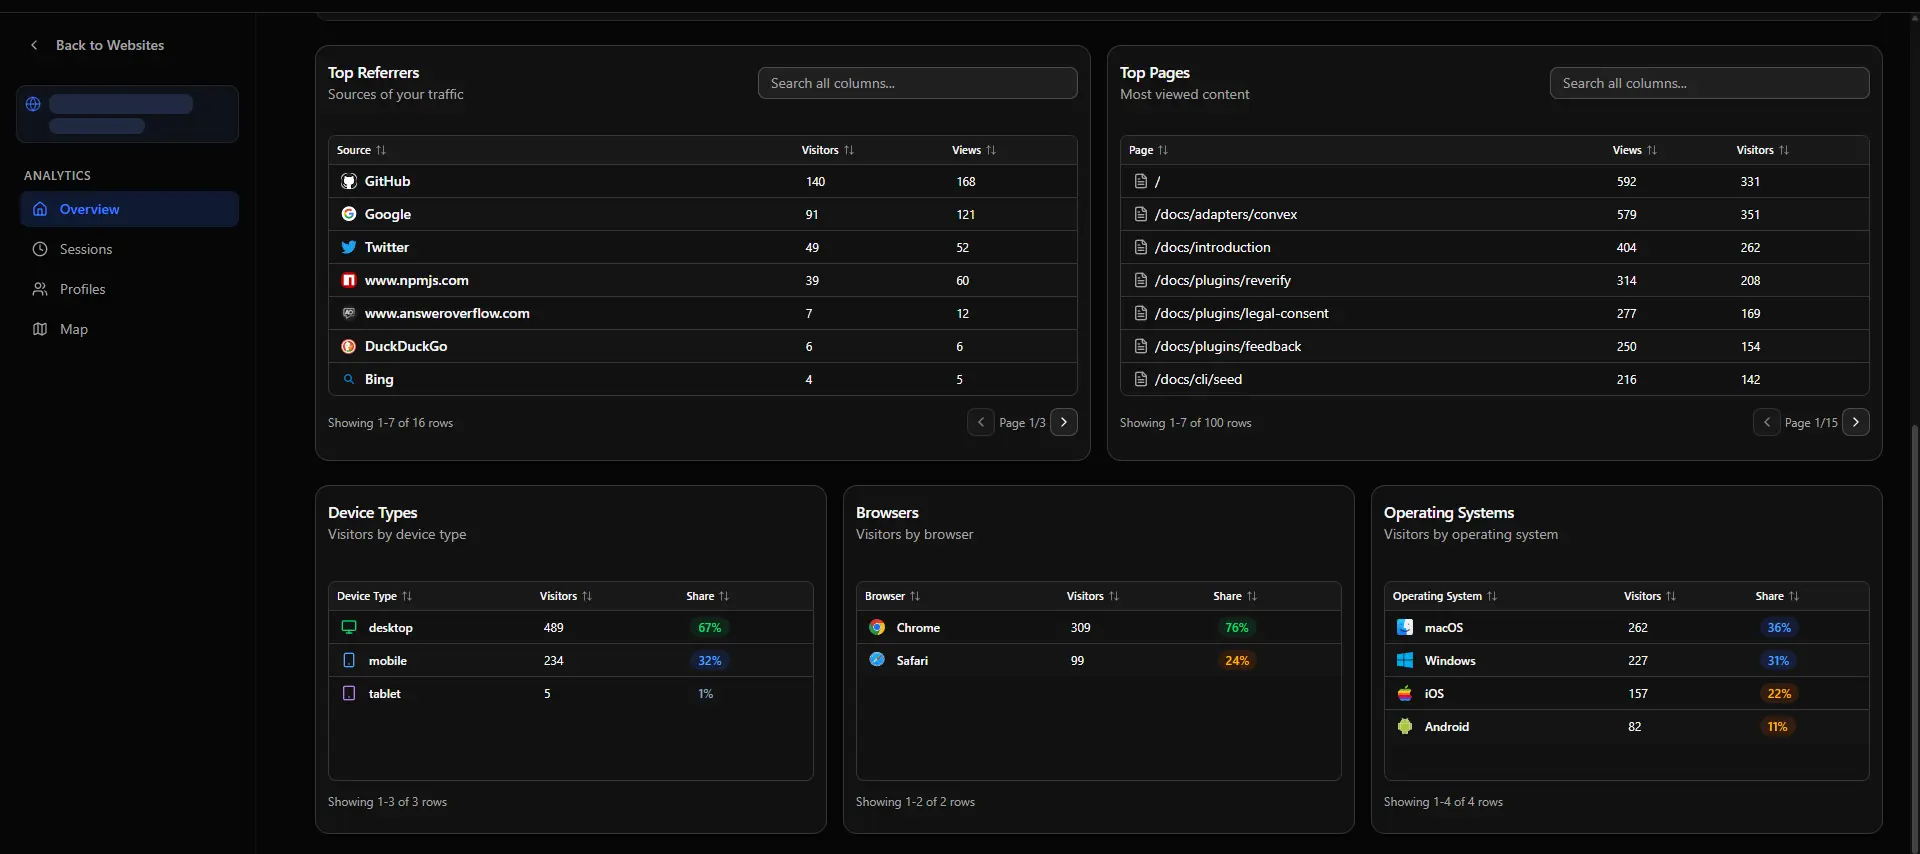Click the 24% Safari share badge
Image resolution: width=1920 pixels, height=854 pixels.
click(1237, 660)
